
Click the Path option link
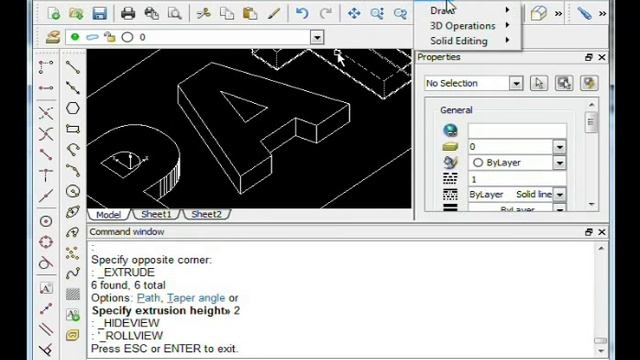click(148, 298)
